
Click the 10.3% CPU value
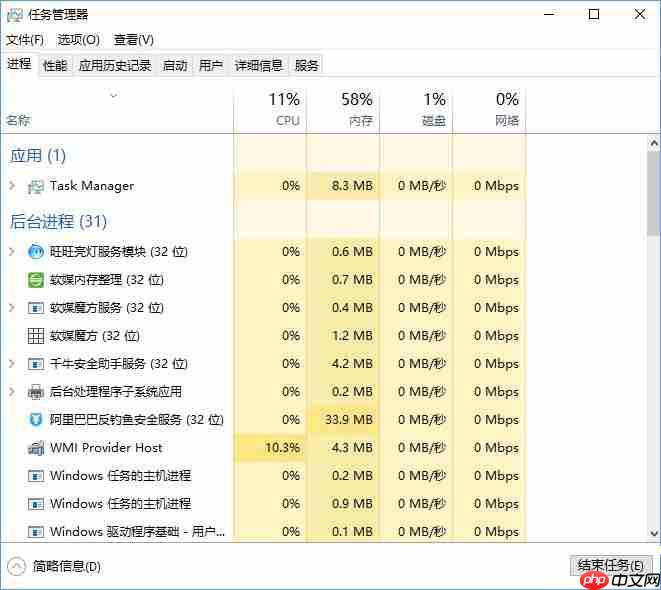(282, 448)
